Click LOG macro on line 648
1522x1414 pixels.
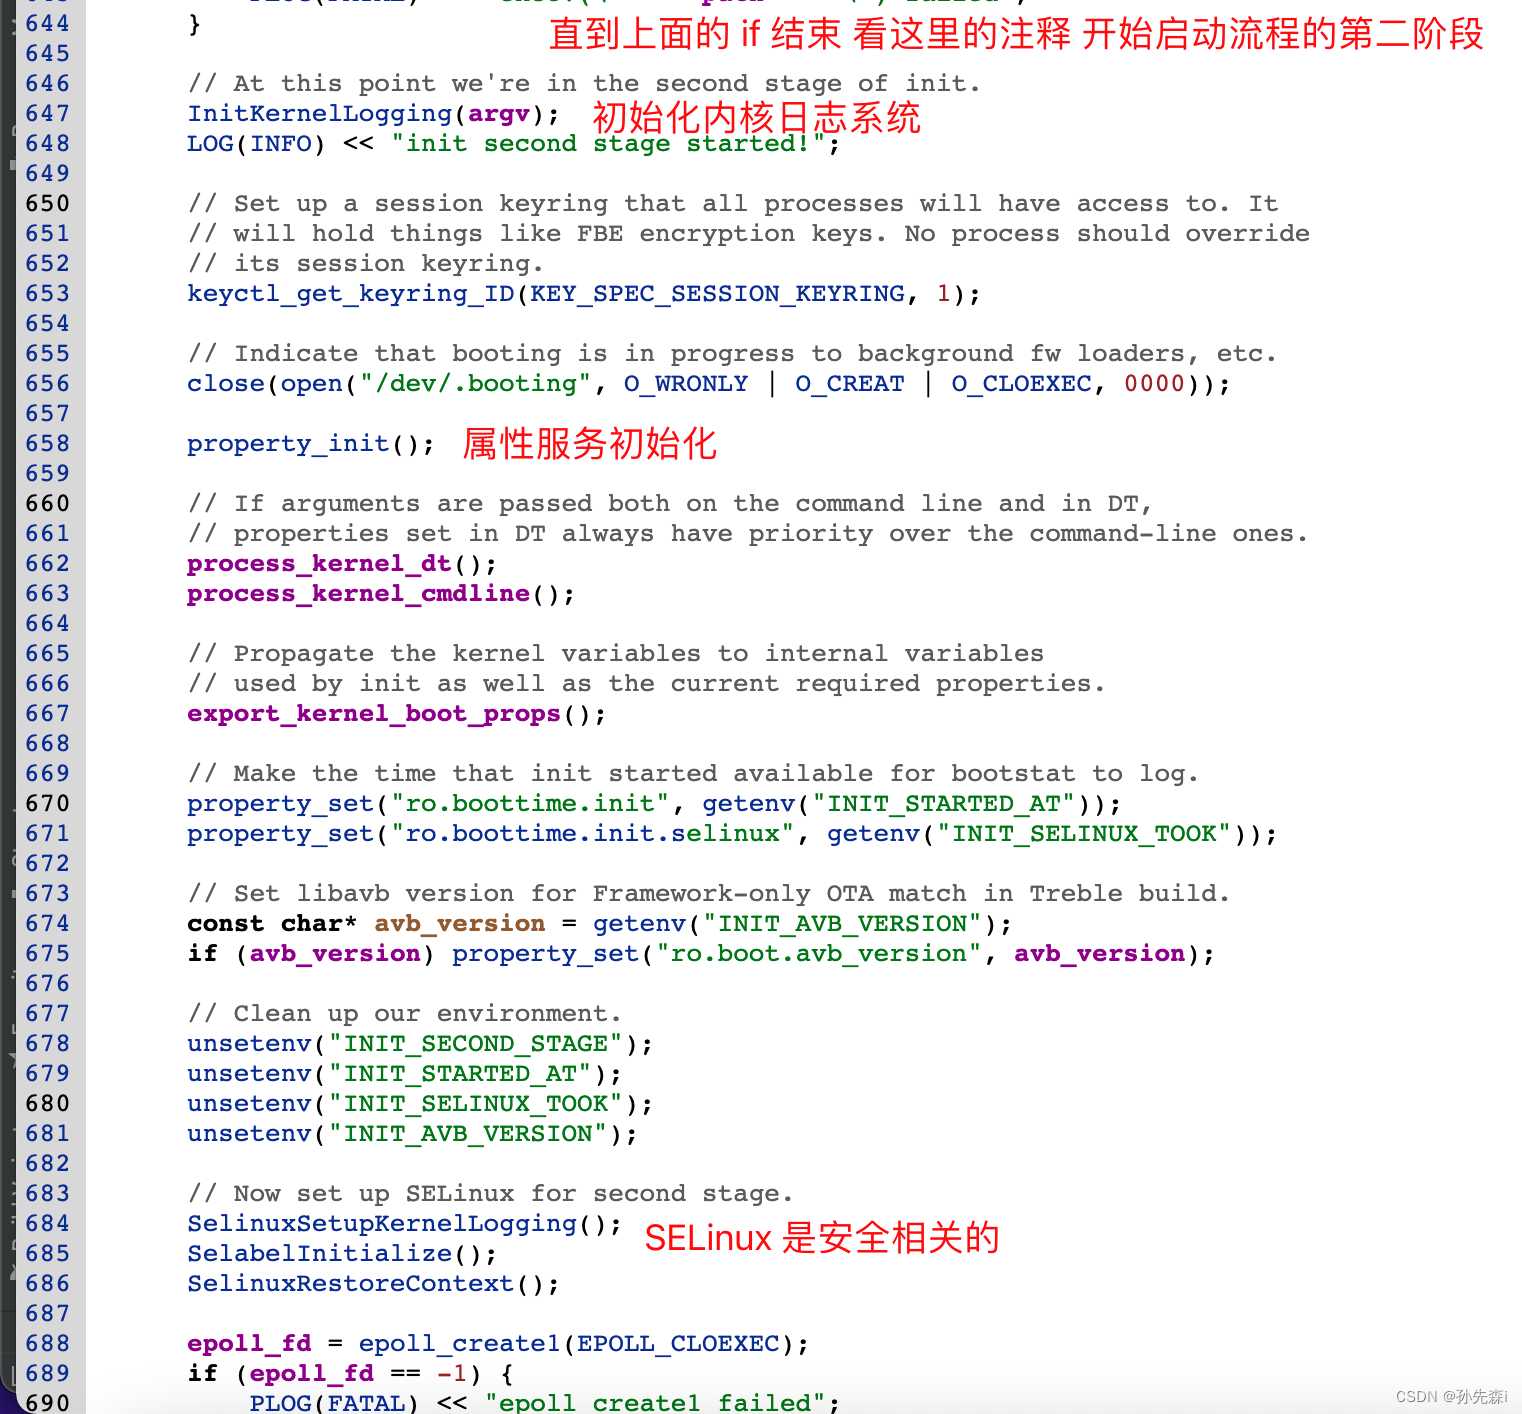click(x=210, y=144)
